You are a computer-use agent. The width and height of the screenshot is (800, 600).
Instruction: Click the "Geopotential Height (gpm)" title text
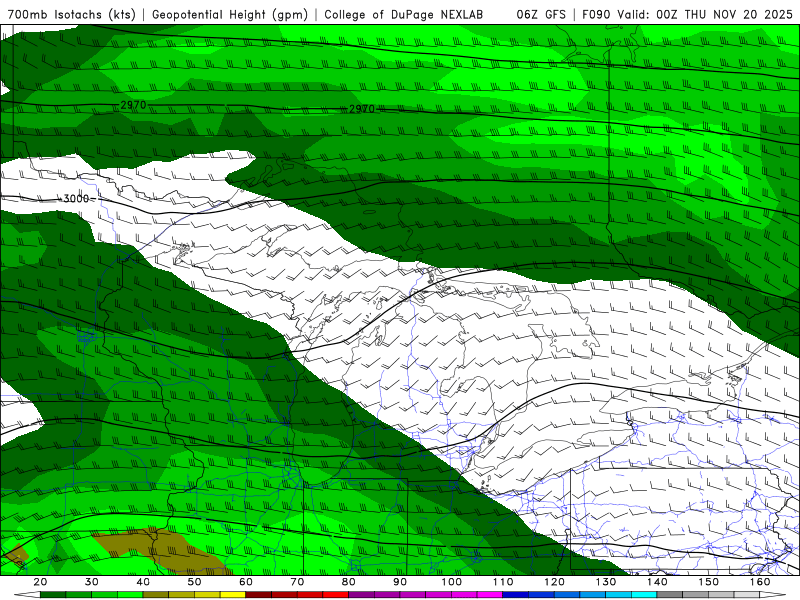tap(230, 14)
